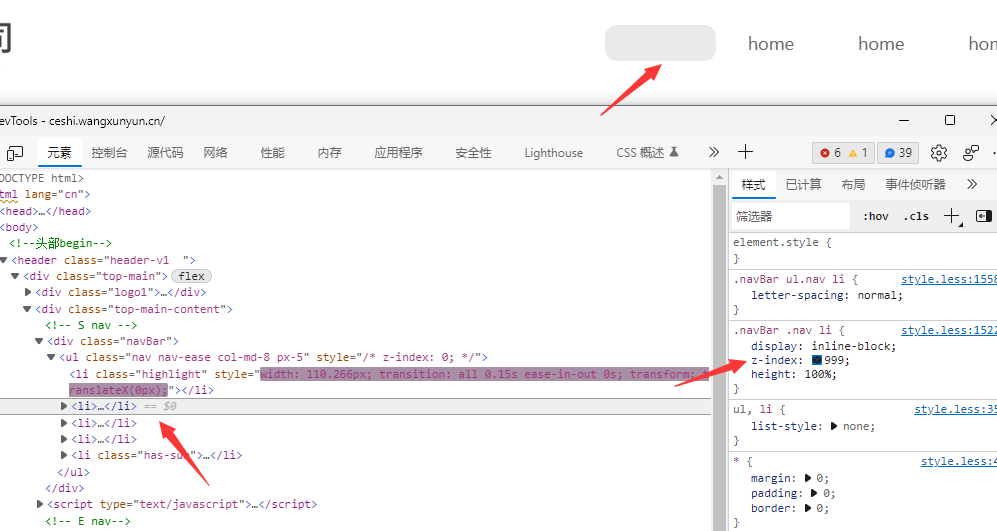The image size is (997, 531).
Task: Edit display: inline-block value
Action: point(850,346)
